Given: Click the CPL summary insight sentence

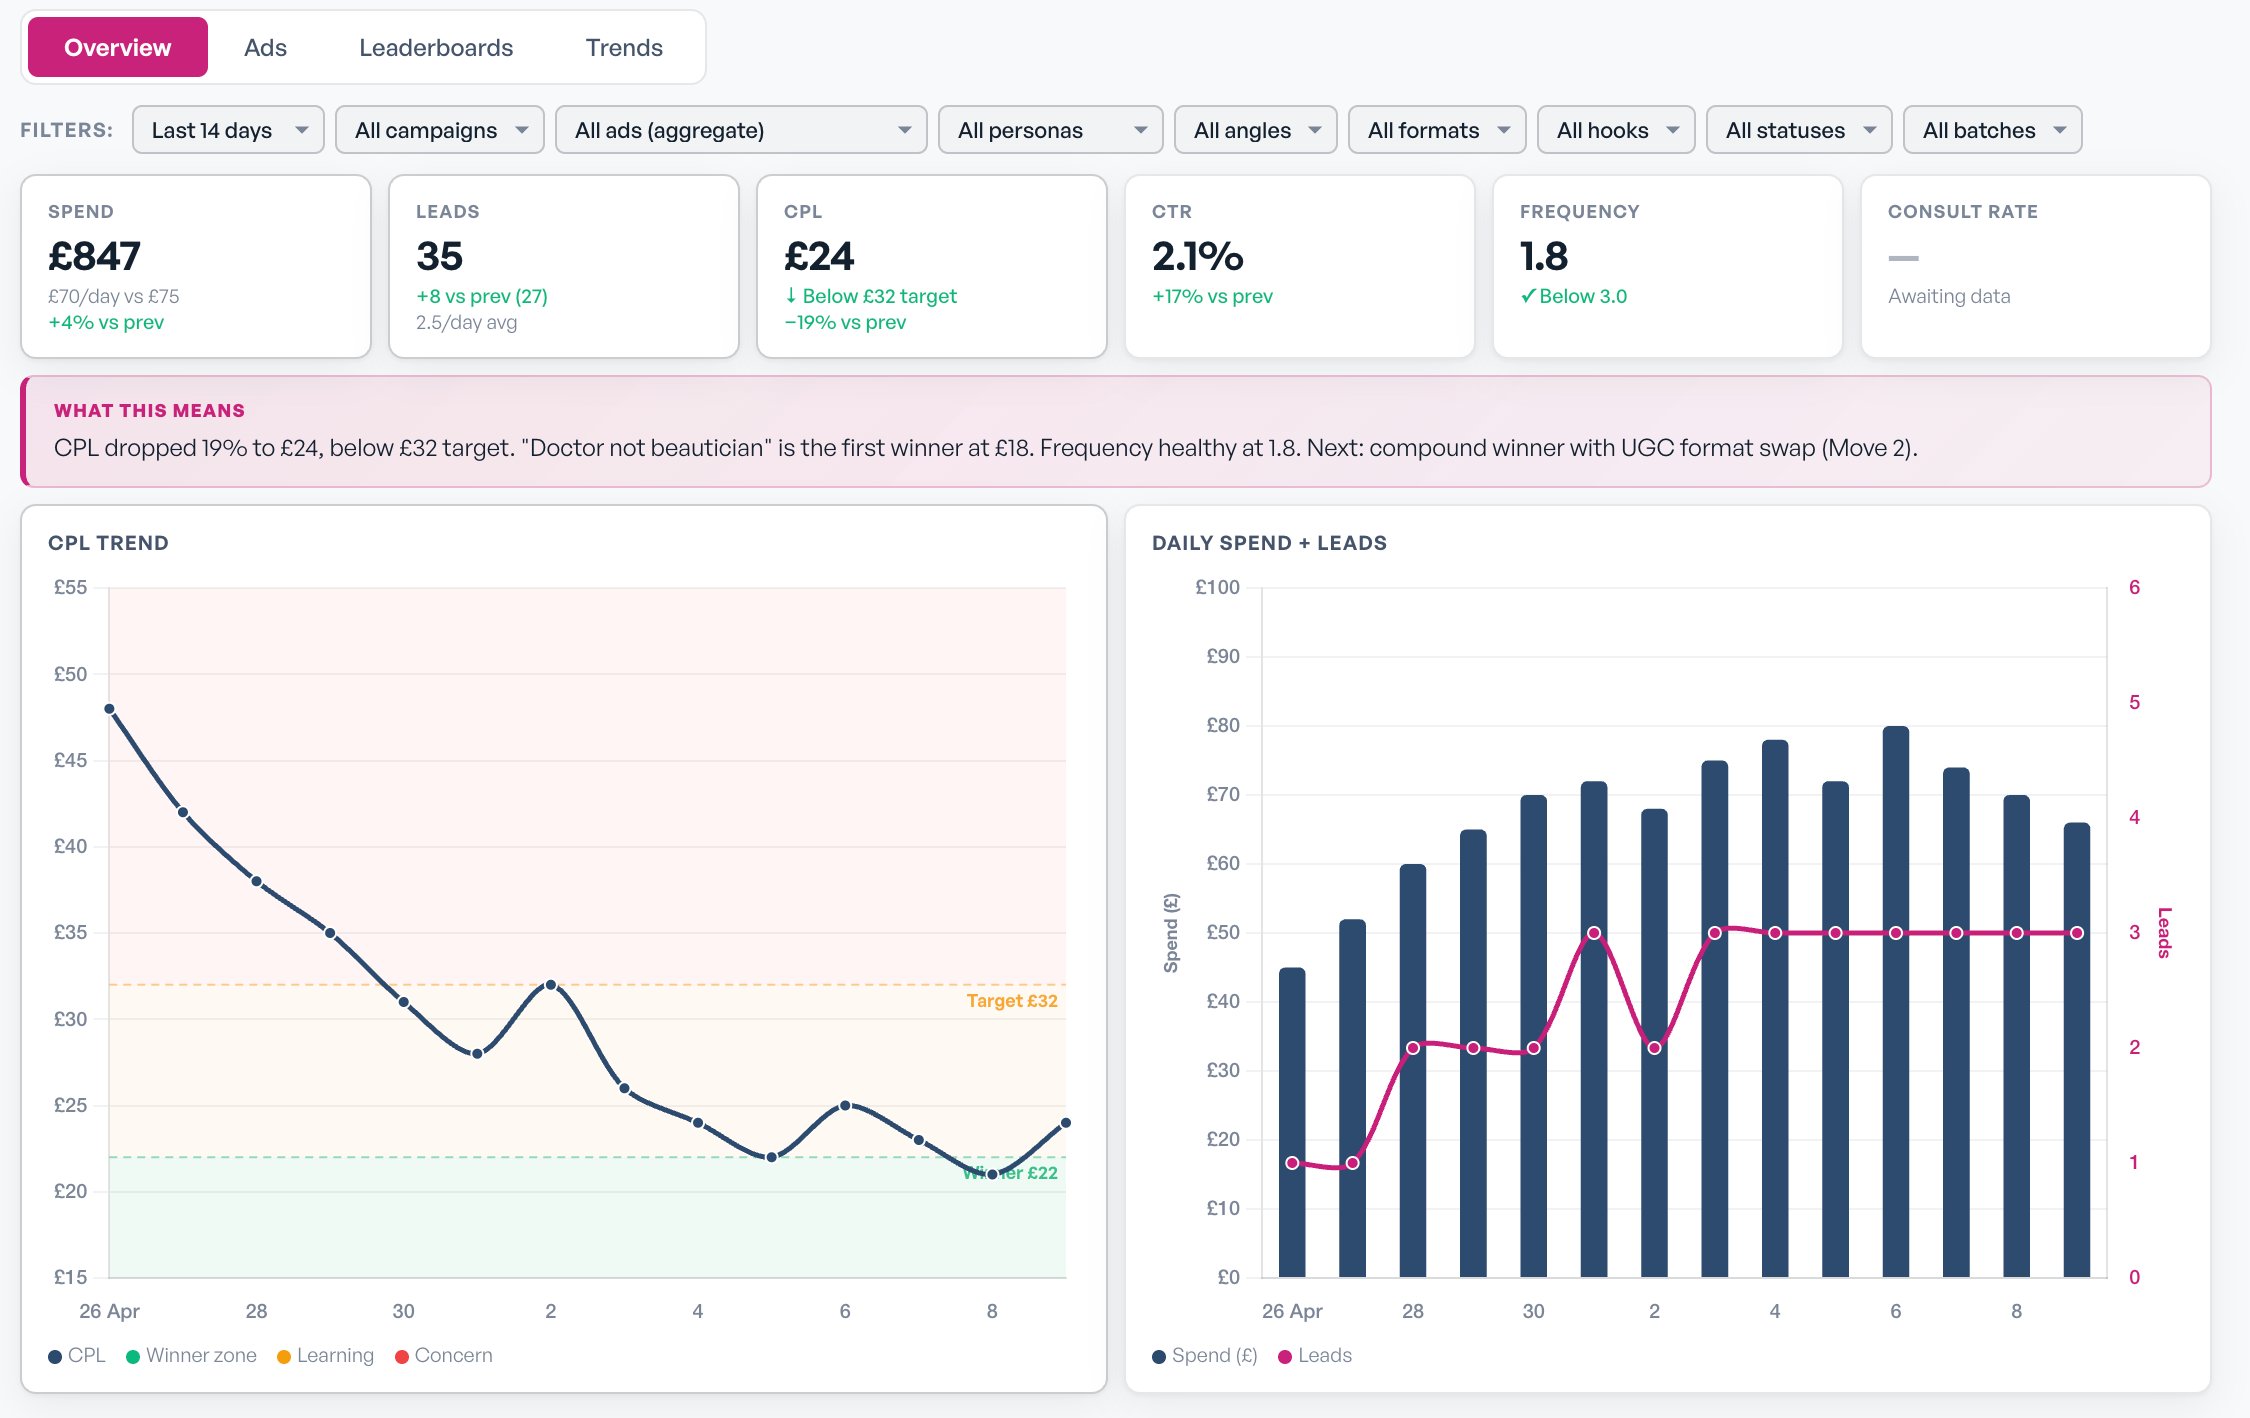Looking at the screenshot, I should [986, 447].
